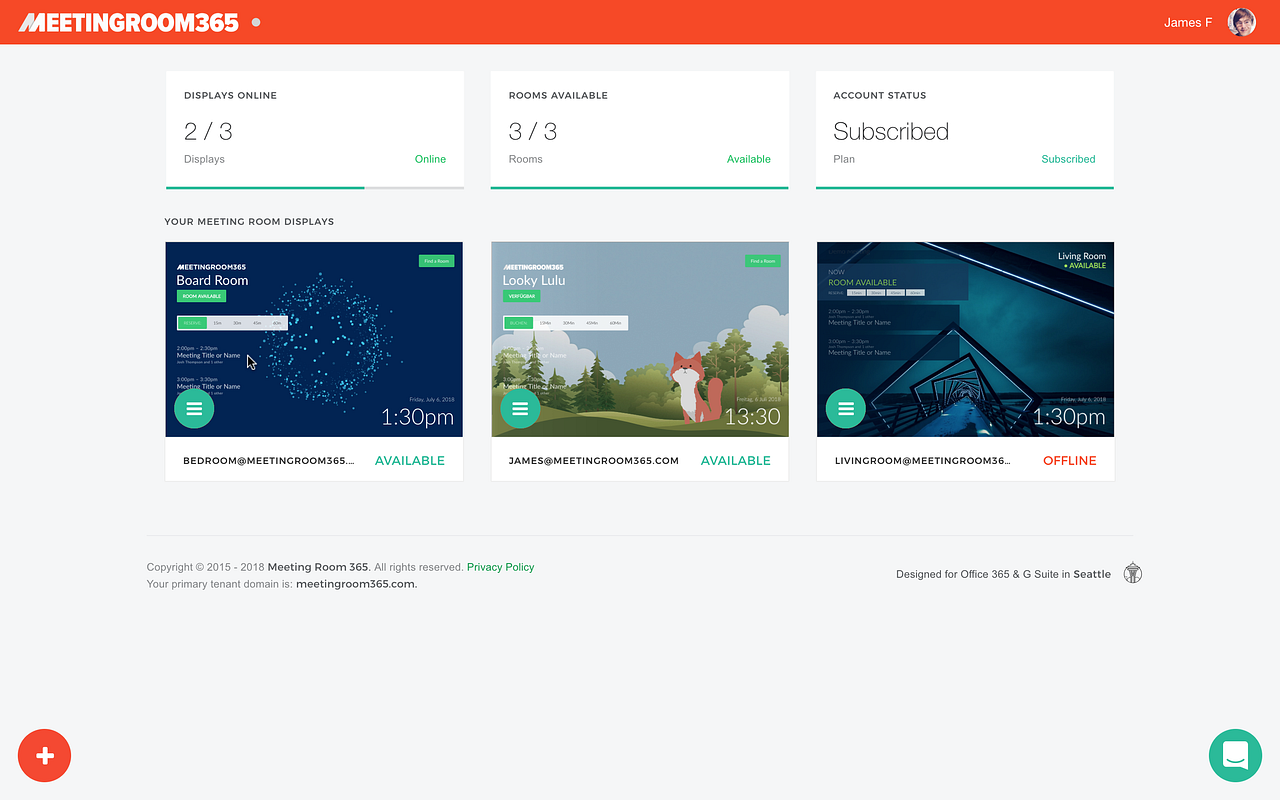
Task: Click the Meeting Room 365 logo
Action: (x=128, y=21)
